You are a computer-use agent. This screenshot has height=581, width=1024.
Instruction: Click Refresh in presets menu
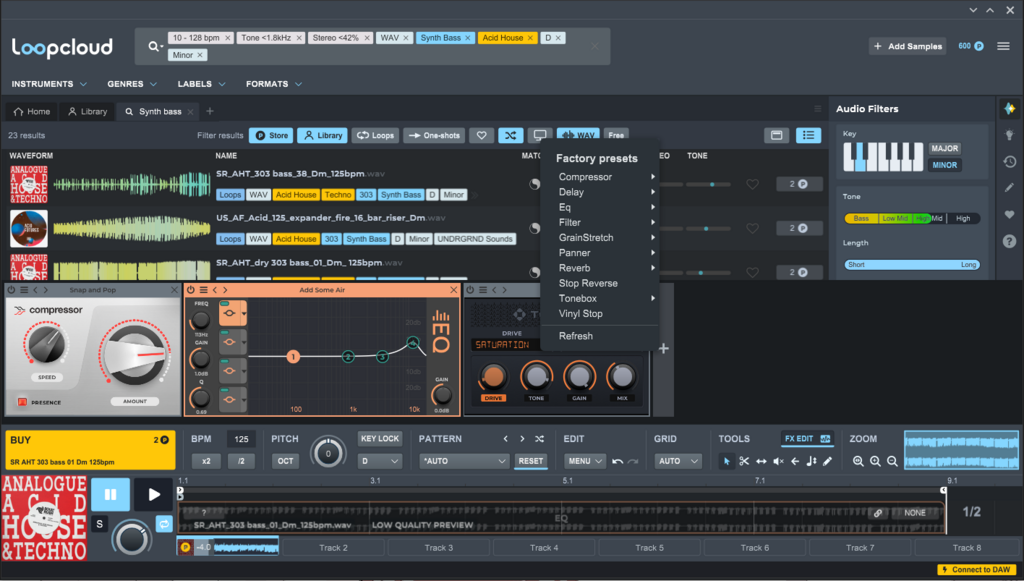click(x=600, y=336)
